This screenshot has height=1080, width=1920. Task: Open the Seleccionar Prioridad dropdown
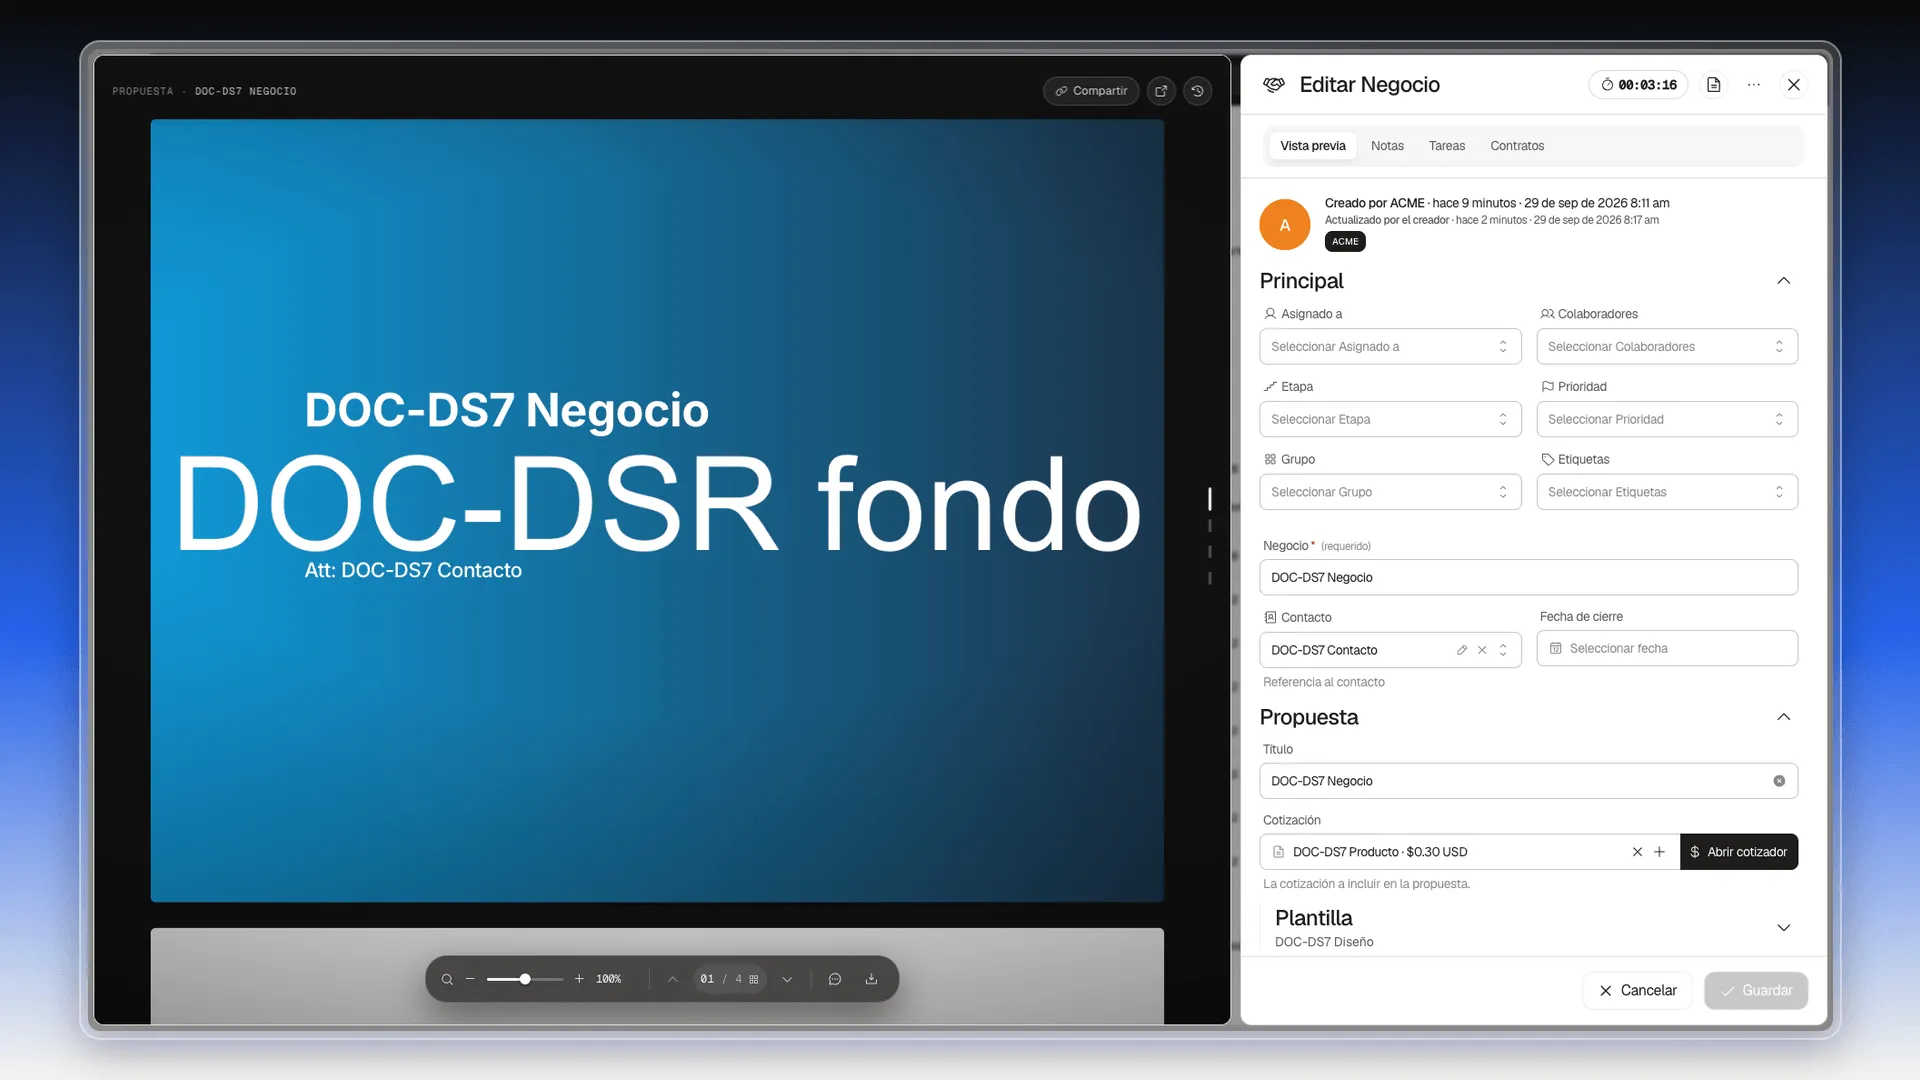pyautogui.click(x=1667, y=419)
